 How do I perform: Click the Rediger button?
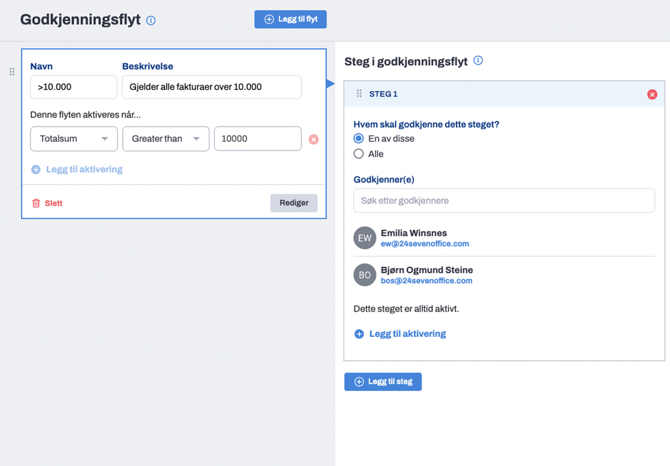click(293, 203)
